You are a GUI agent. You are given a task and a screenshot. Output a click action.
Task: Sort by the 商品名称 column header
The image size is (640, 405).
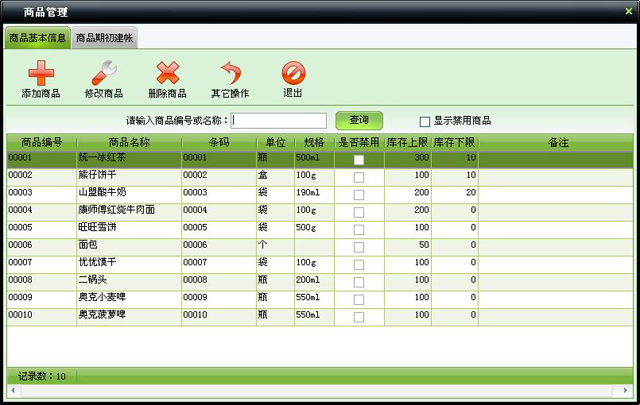(128, 143)
